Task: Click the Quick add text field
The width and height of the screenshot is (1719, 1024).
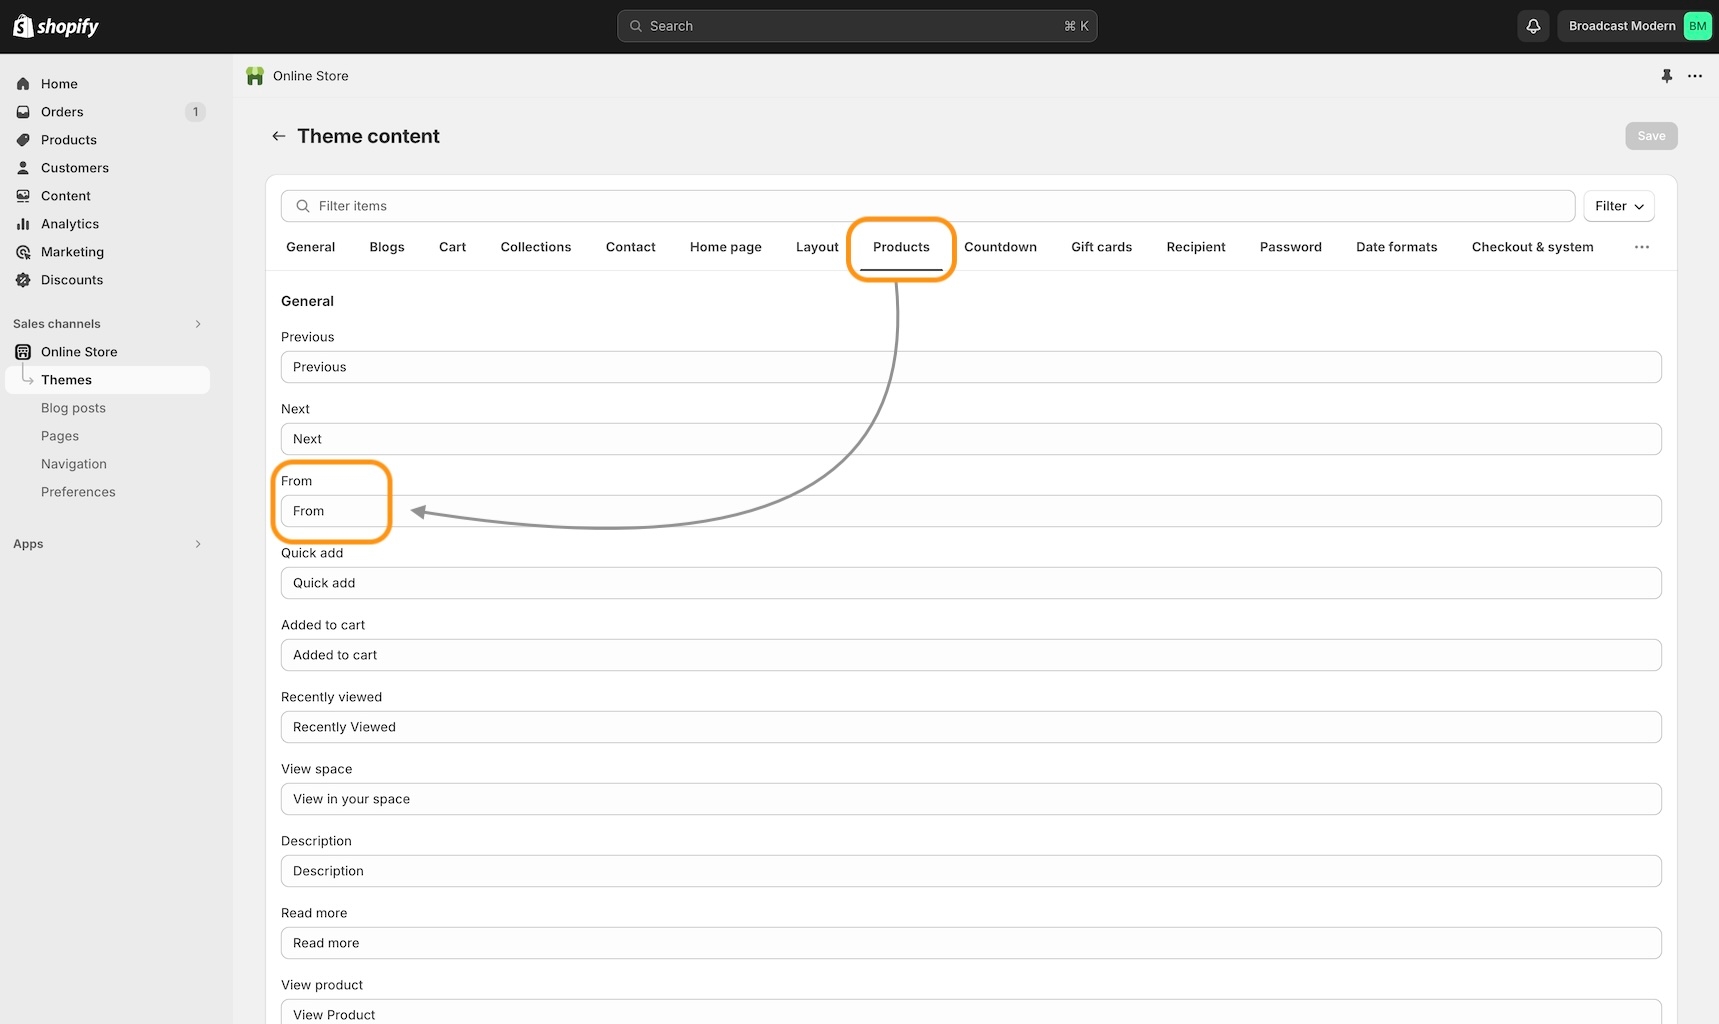Action: (970, 583)
